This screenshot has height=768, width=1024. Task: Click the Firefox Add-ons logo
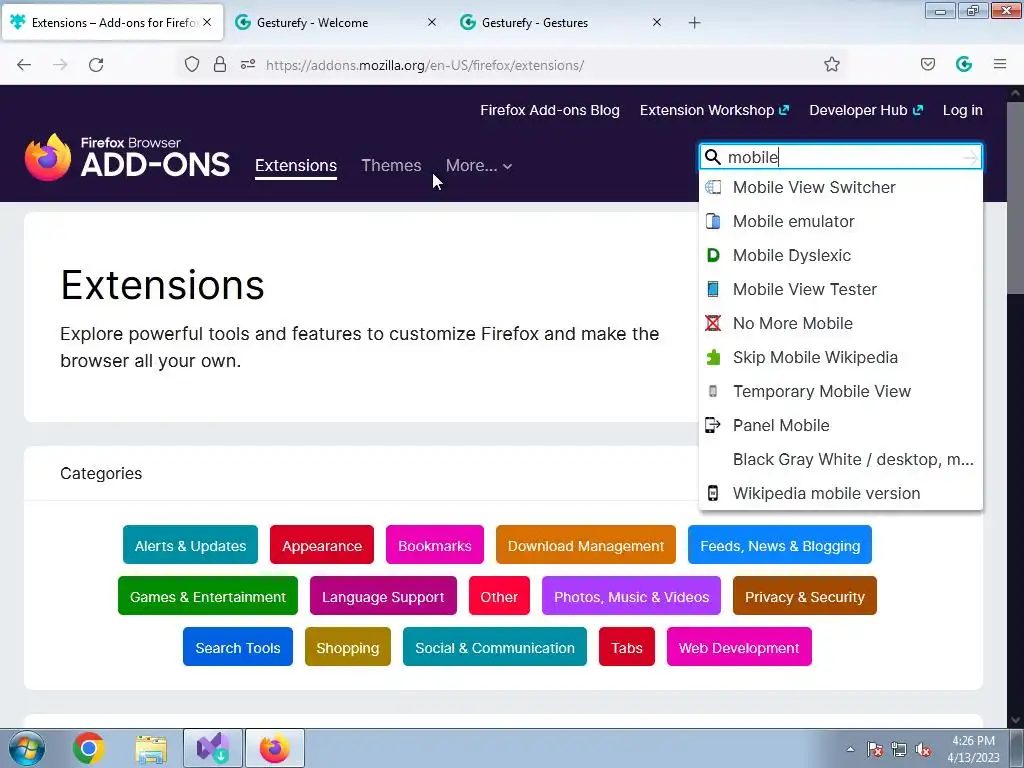[127, 157]
